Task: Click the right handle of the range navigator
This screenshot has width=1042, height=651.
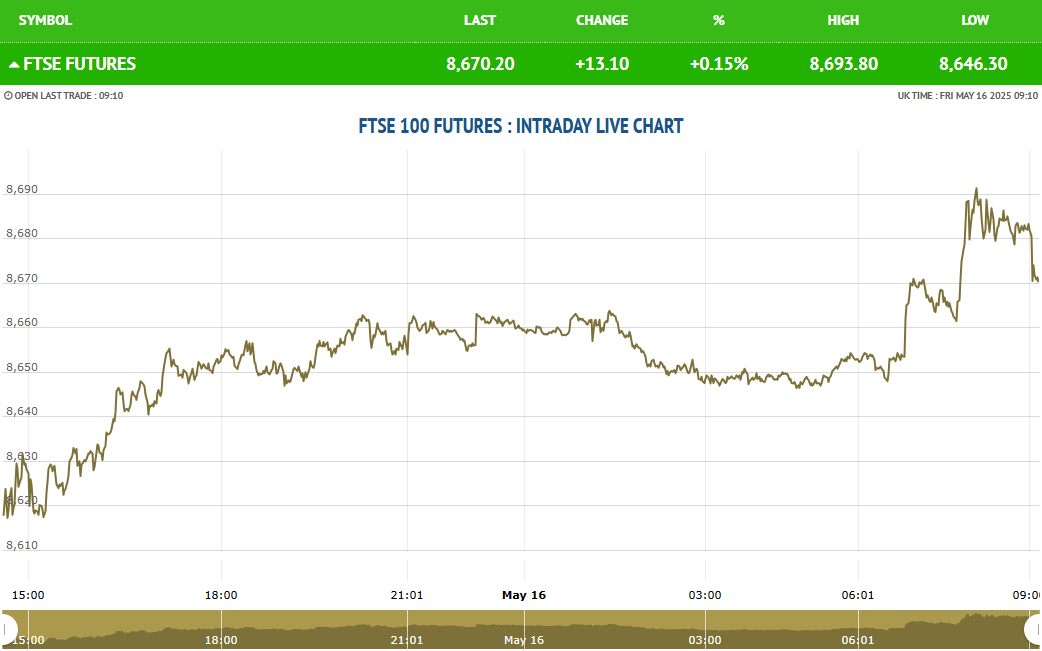Action: (1034, 628)
